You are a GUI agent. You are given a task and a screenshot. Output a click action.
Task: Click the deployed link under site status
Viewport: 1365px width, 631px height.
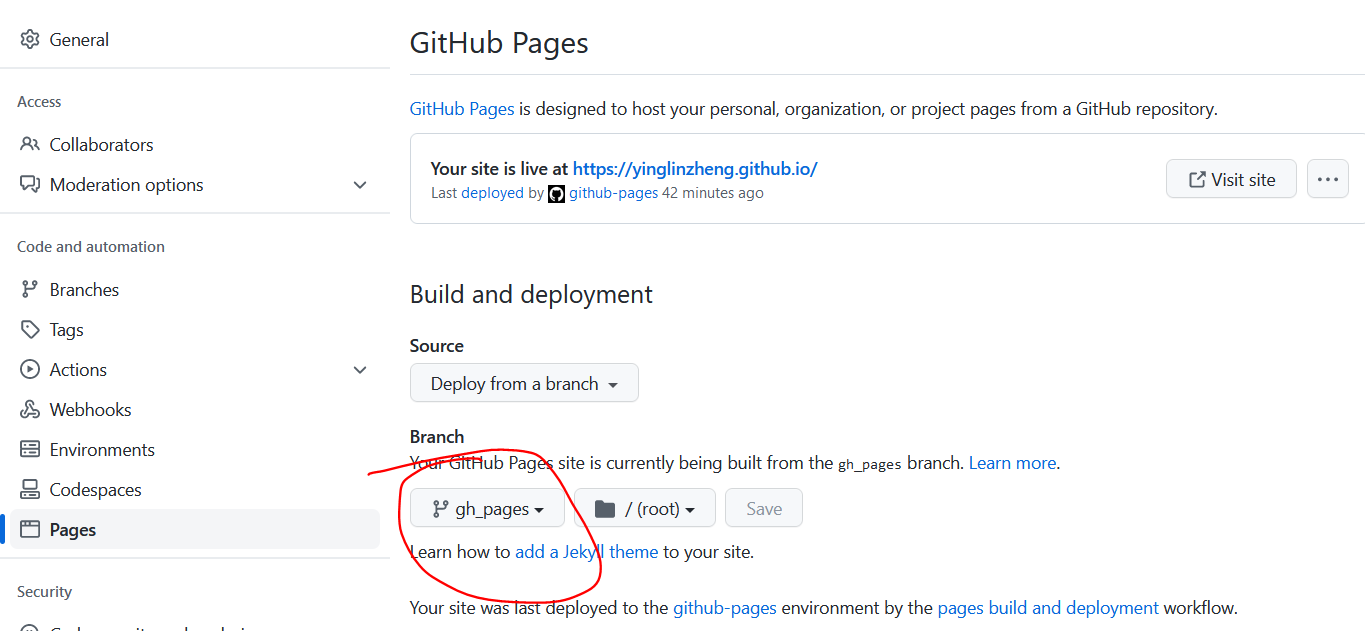pyautogui.click(x=492, y=193)
